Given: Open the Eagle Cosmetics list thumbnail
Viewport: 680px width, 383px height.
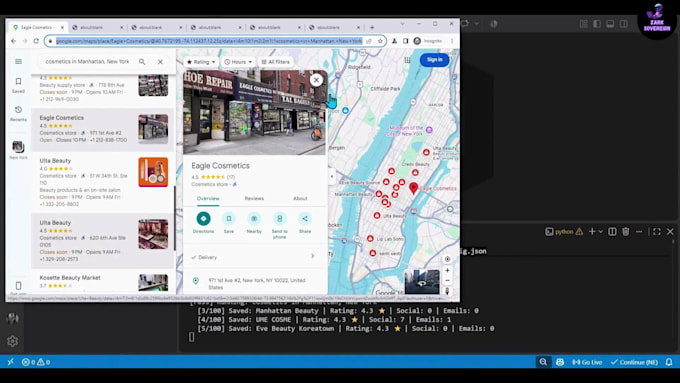Looking at the screenshot, I should pos(153,129).
